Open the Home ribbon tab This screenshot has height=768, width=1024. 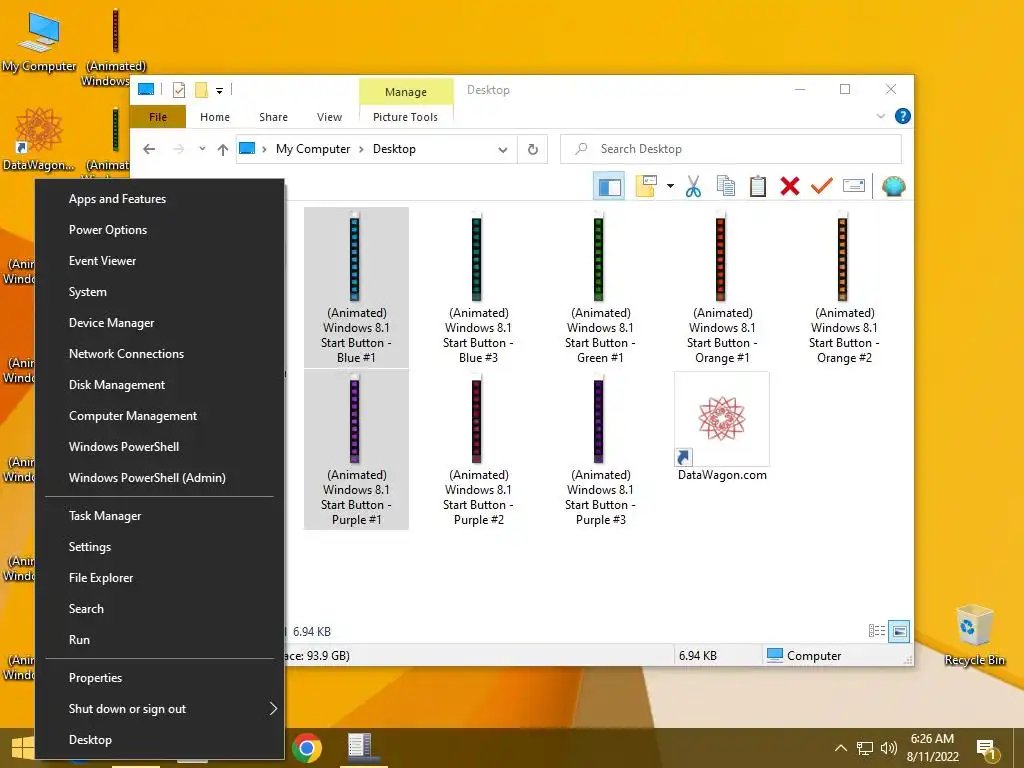point(215,117)
